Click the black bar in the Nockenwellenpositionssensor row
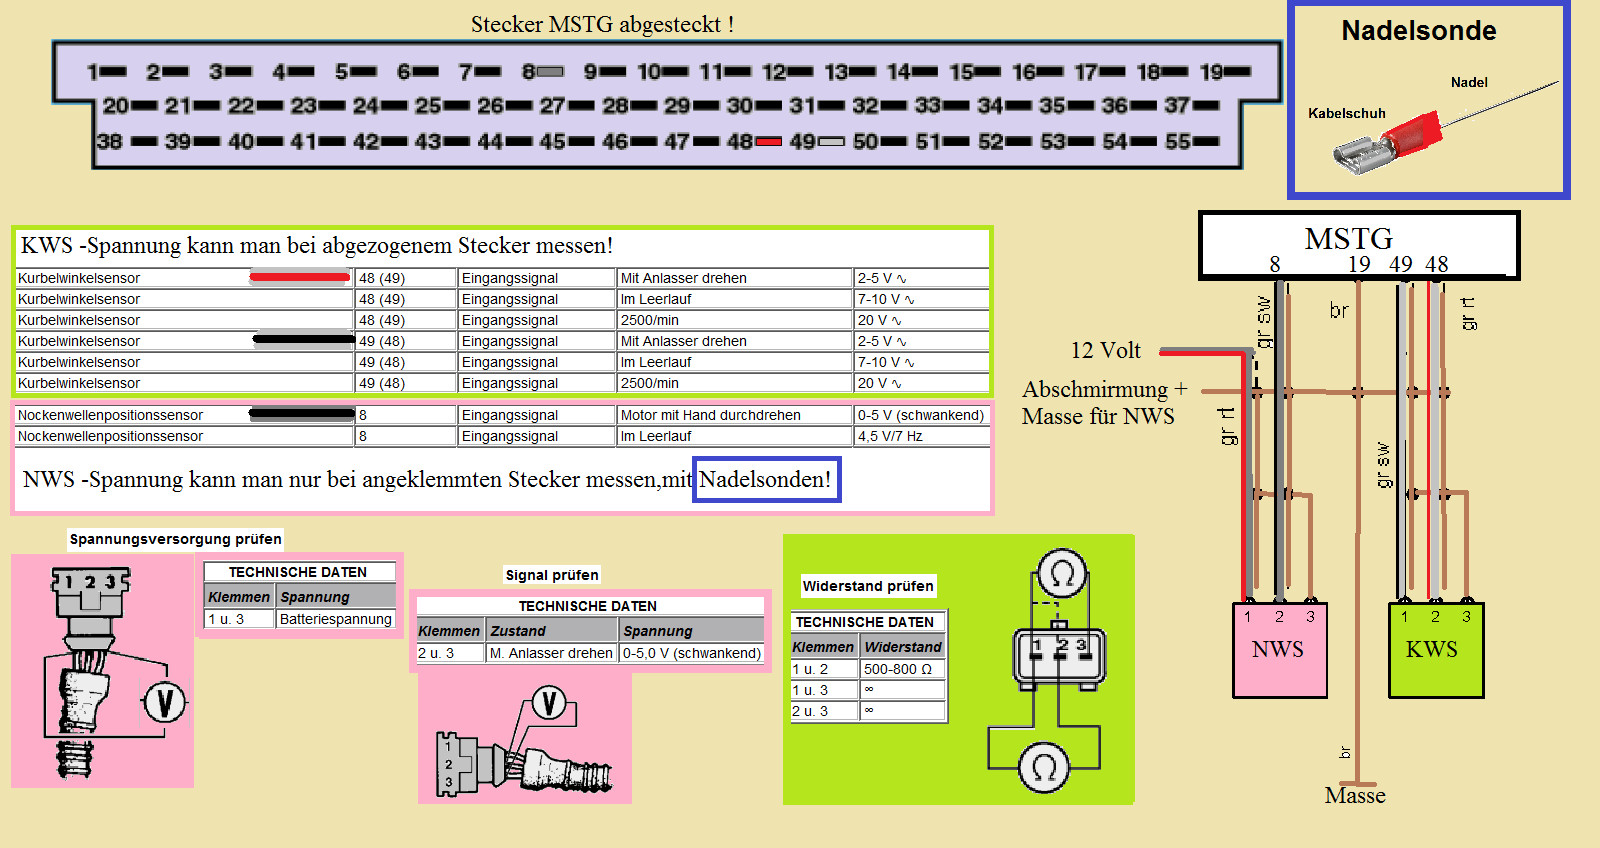The width and height of the screenshot is (1600, 848). point(301,413)
